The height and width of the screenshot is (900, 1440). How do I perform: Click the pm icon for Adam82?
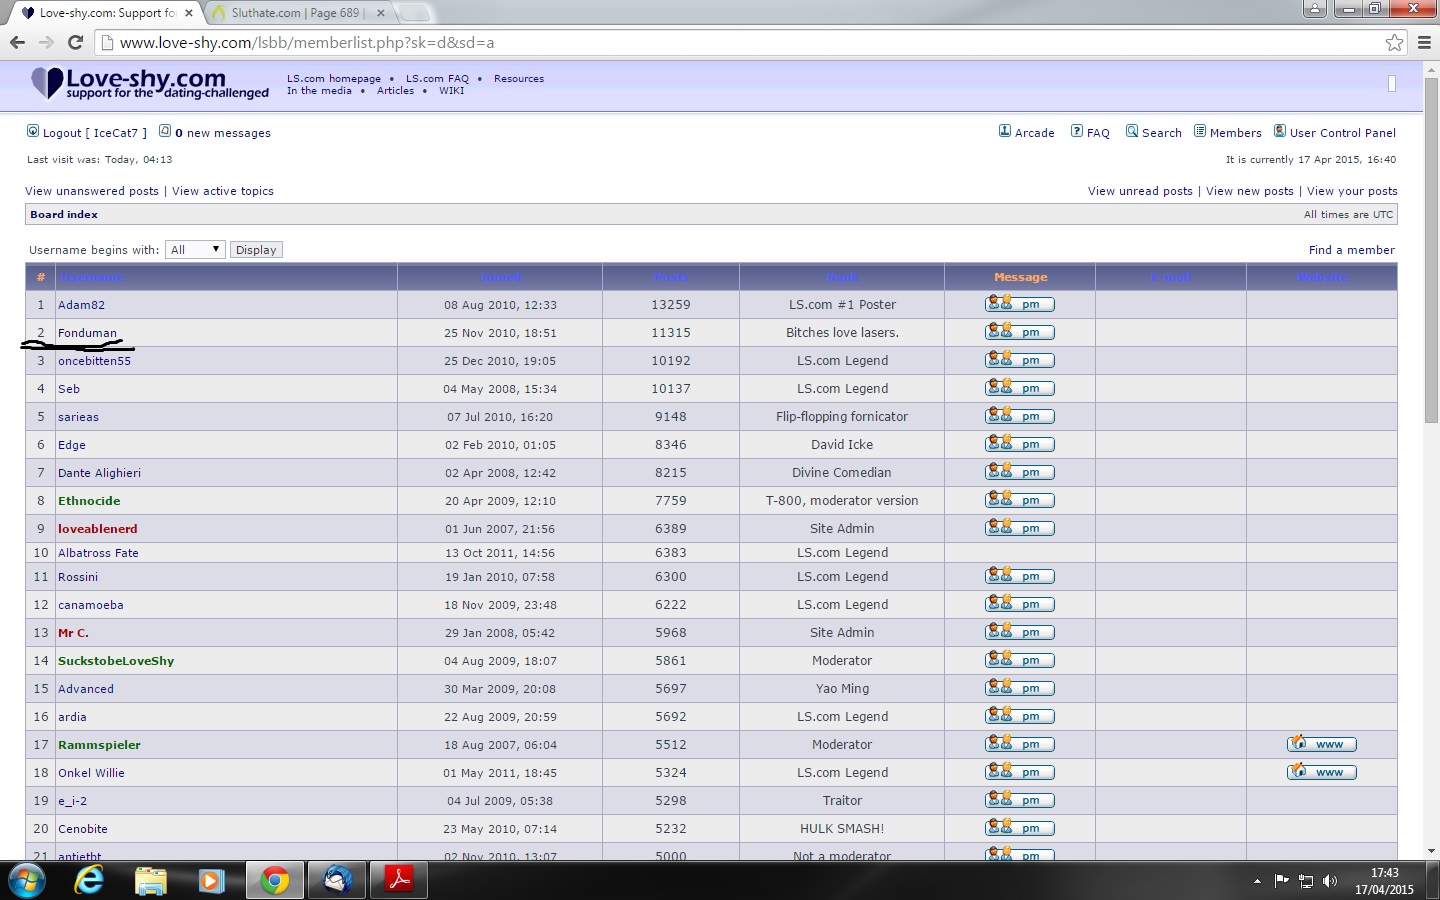pyautogui.click(x=1020, y=304)
